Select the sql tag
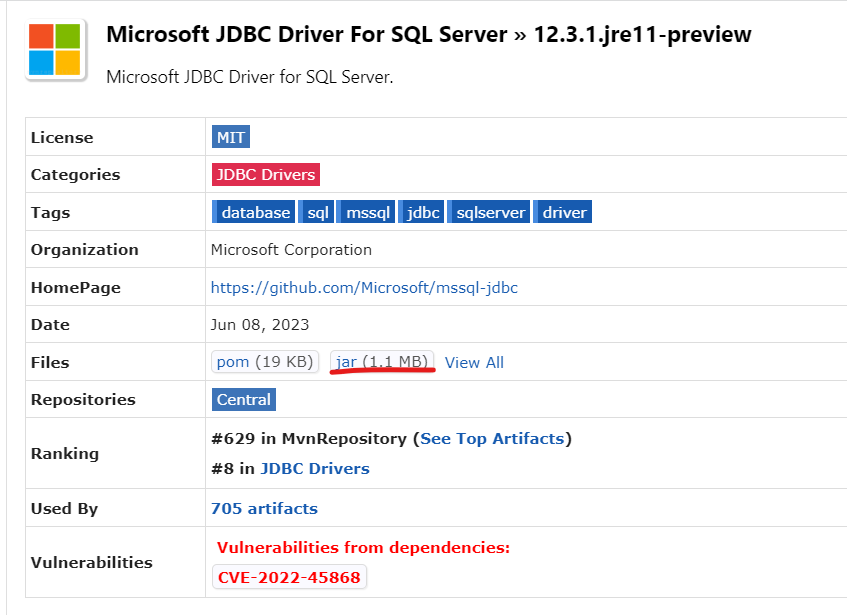The height and width of the screenshot is (615, 847). click(317, 211)
